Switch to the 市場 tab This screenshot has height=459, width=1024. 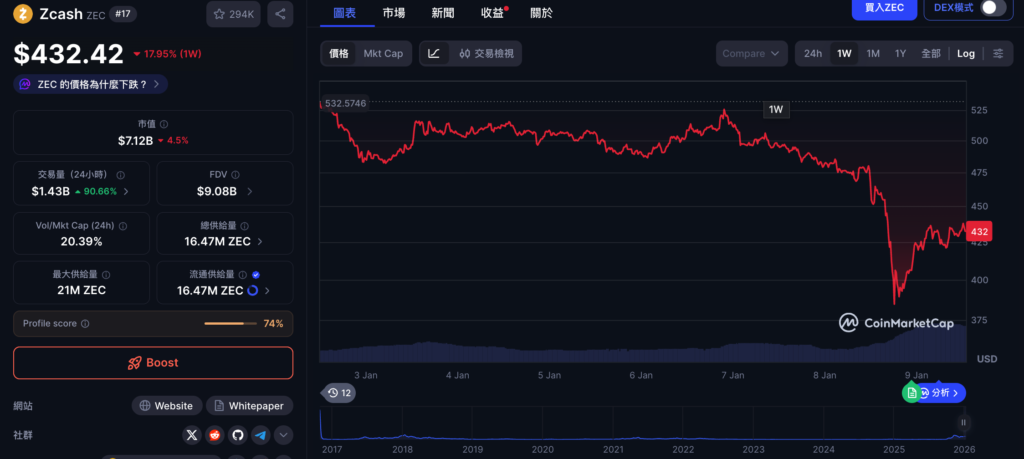pyautogui.click(x=394, y=13)
